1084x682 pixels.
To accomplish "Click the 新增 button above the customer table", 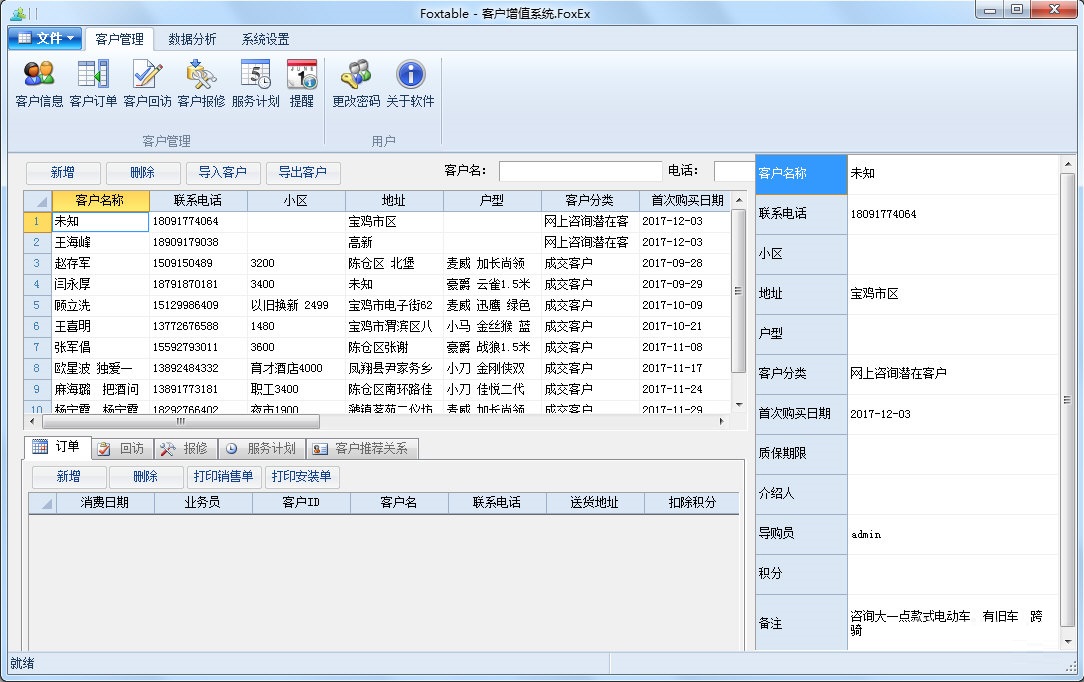I will coord(63,172).
